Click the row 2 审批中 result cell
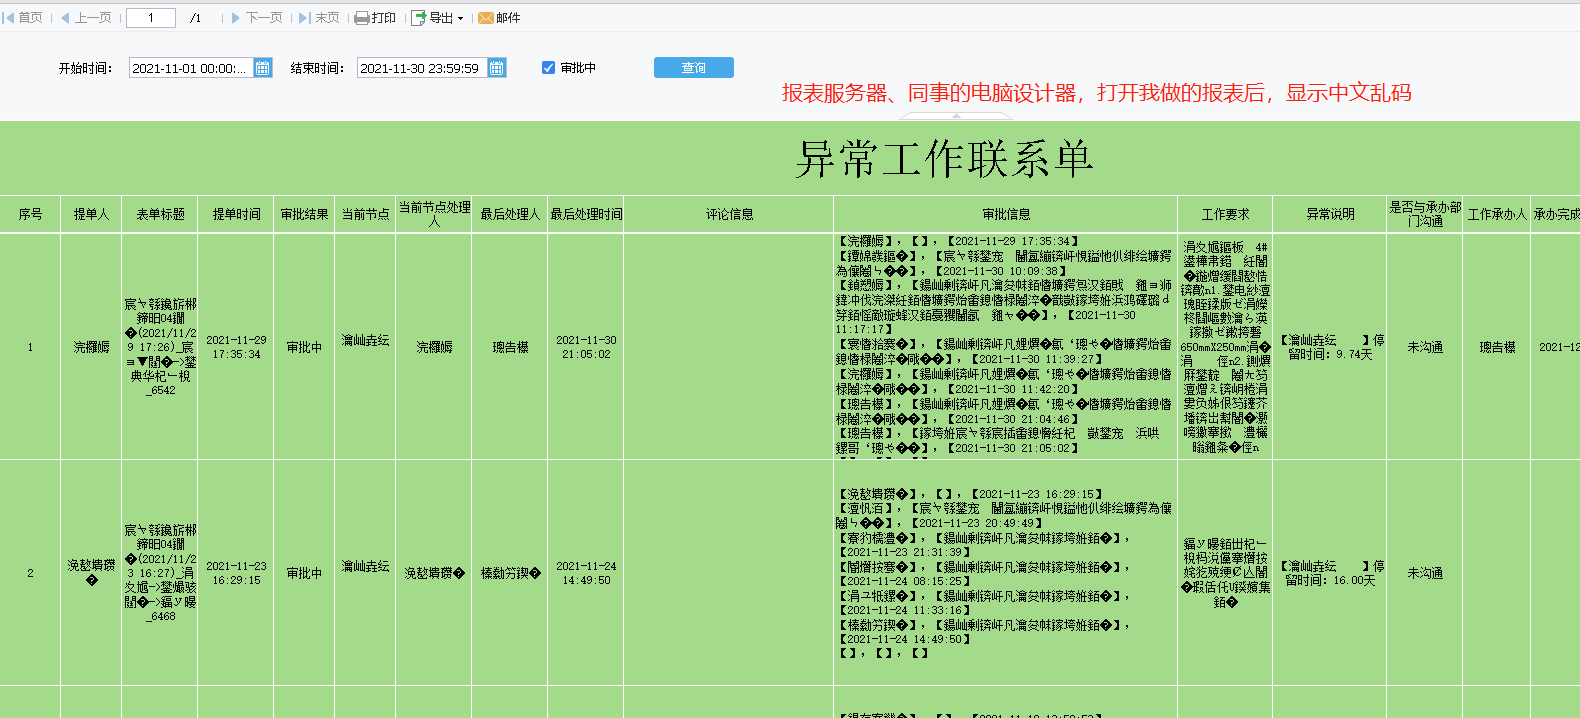 (304, 573)
